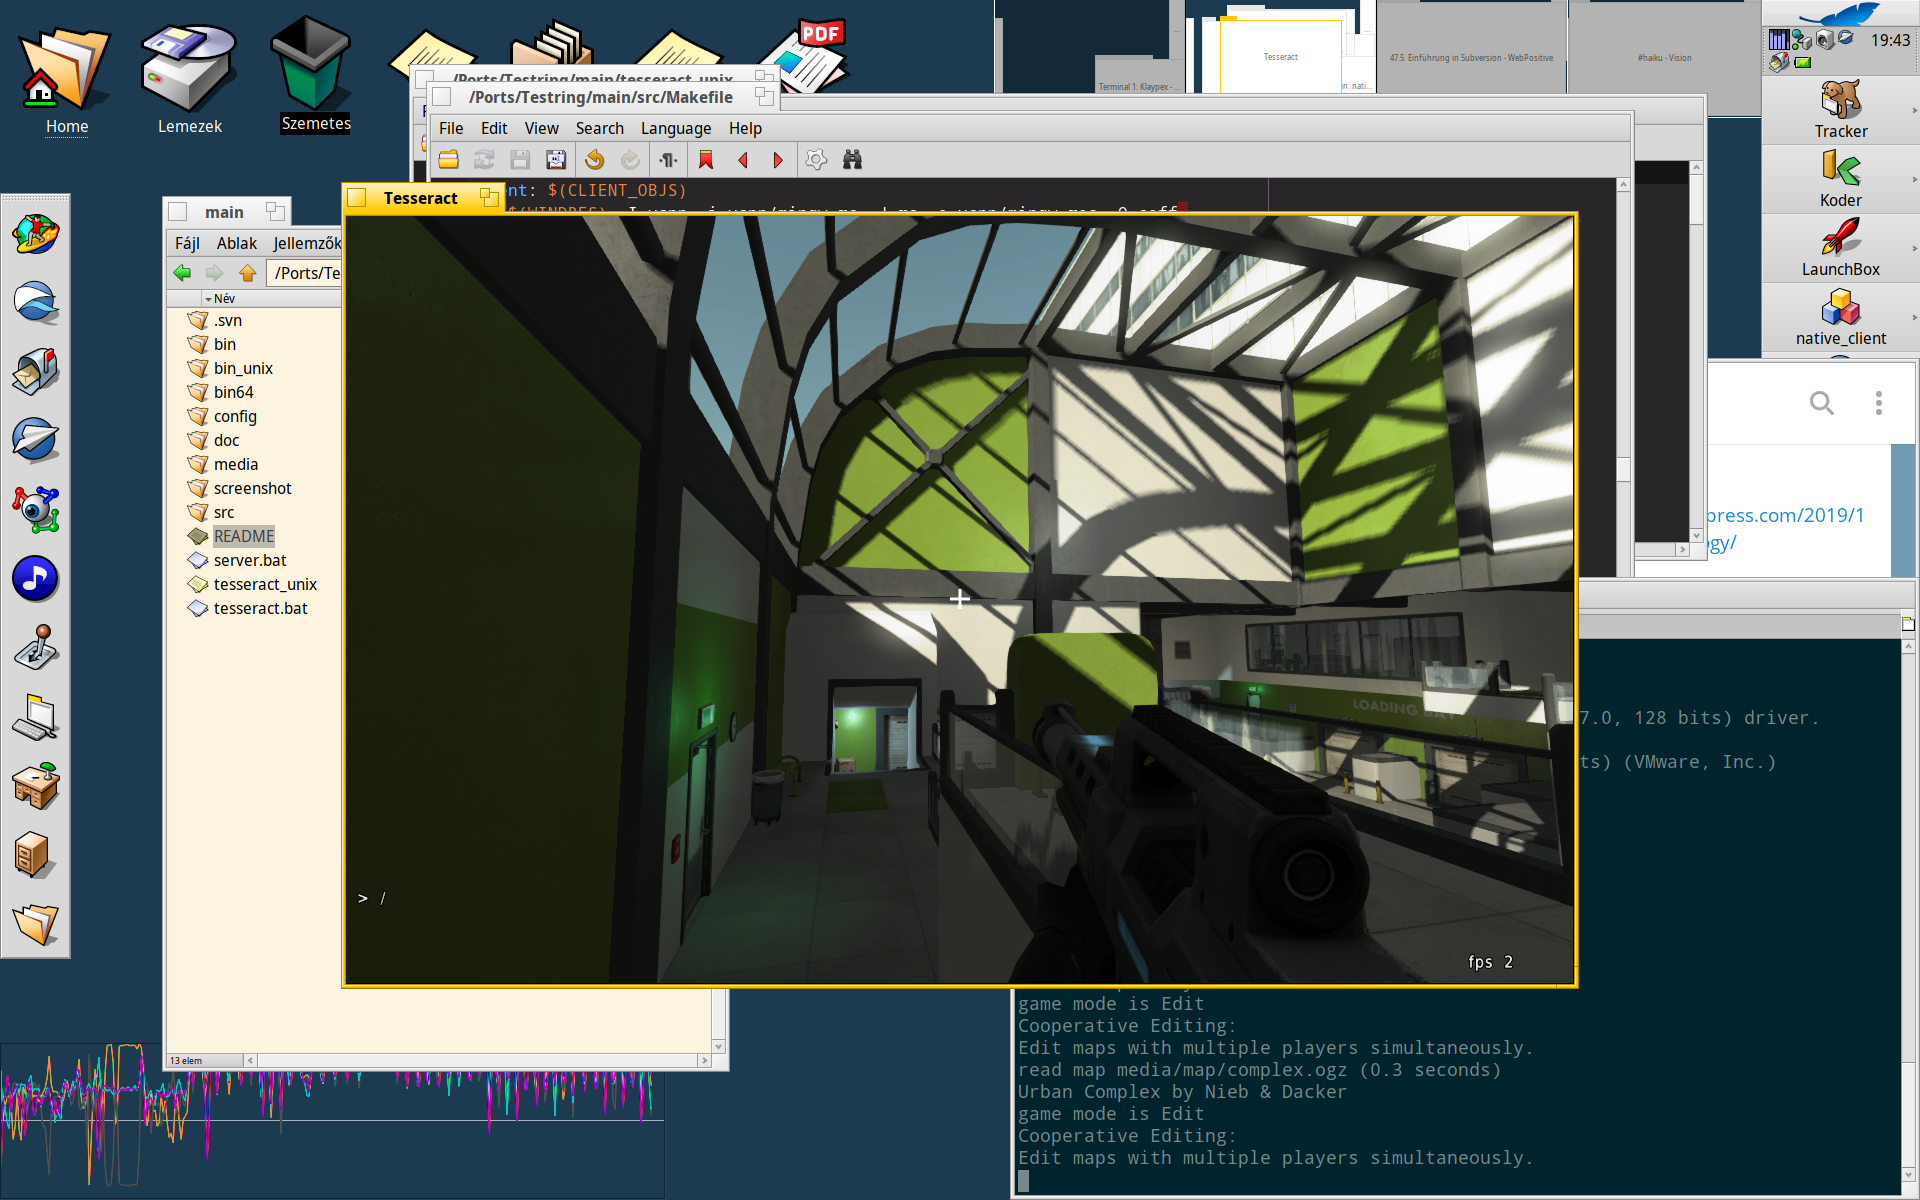
Task: Expand the Koder entry arrow in Deskbar
Action: point(1914,179)
